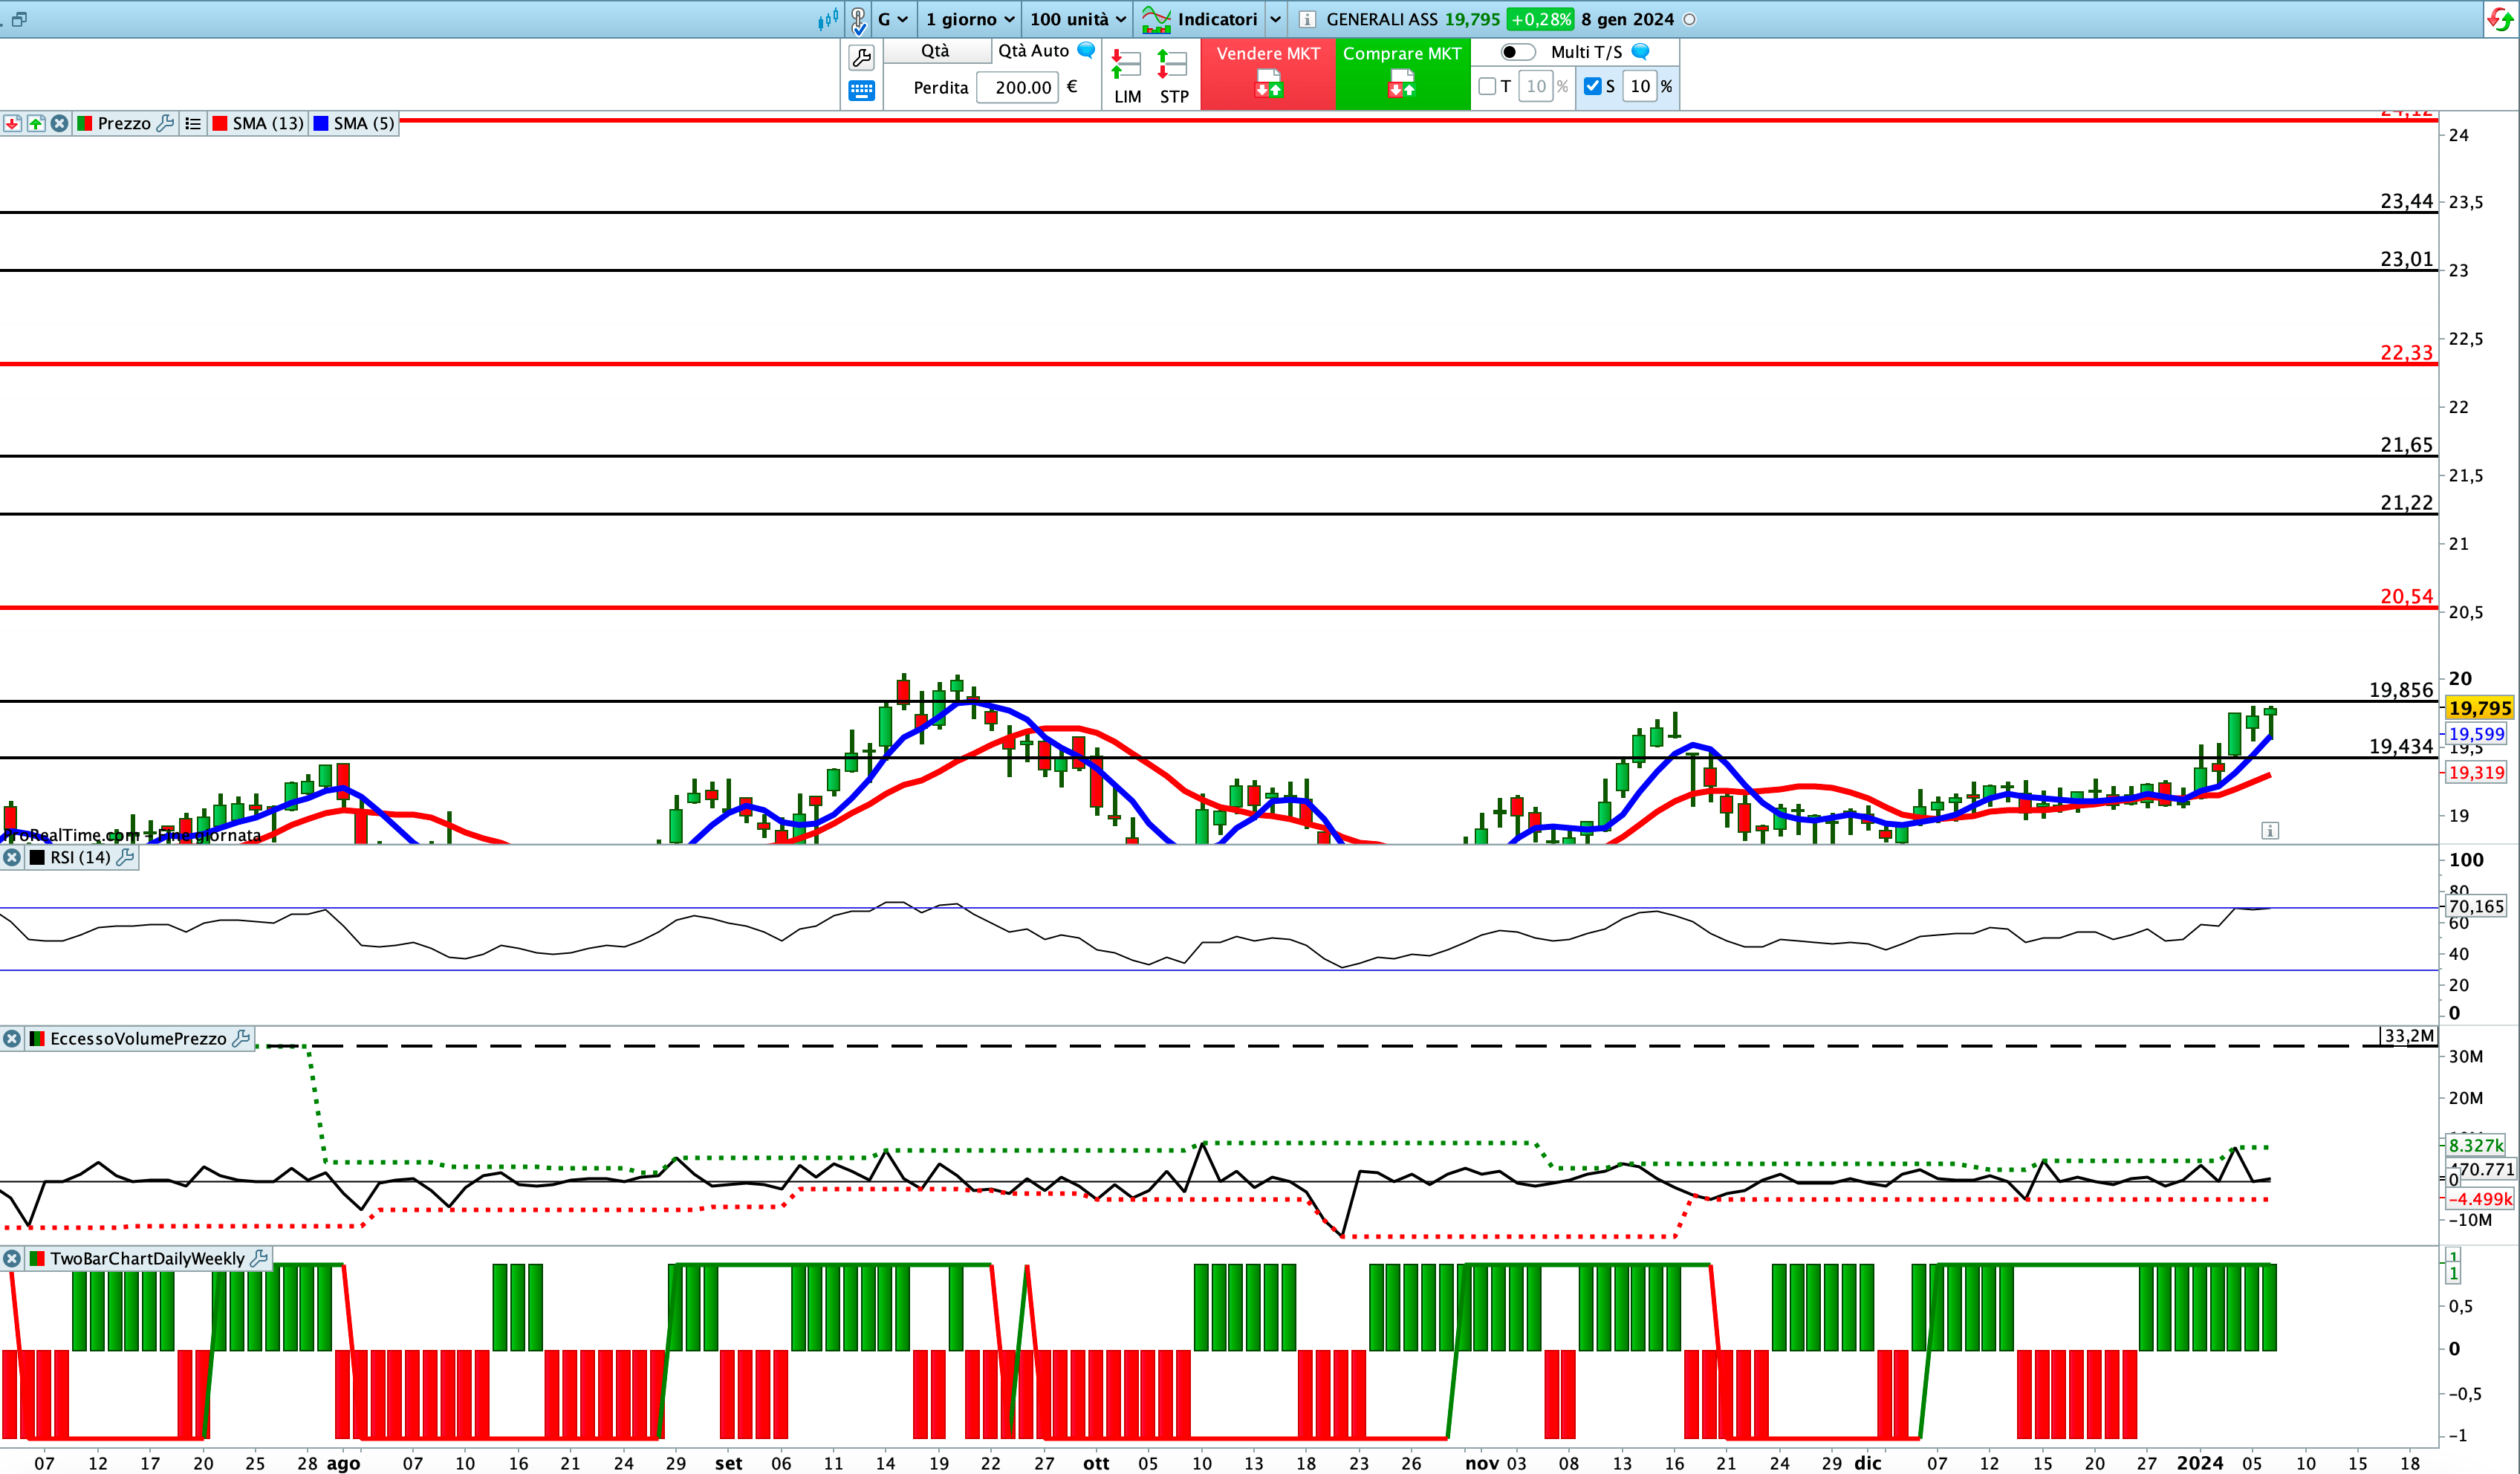The width and height of the screenshot is (2520, 1474).
Task: Open the 1 giorno timeframe dropdown
Action: 969,19
